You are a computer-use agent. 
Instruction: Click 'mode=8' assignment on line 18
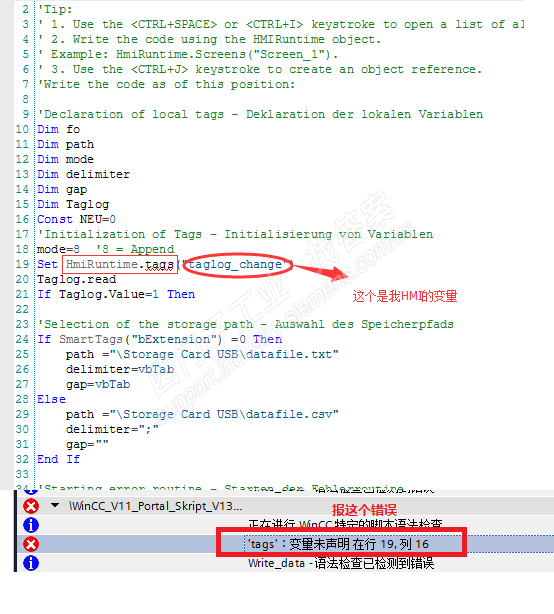point(58,249)
